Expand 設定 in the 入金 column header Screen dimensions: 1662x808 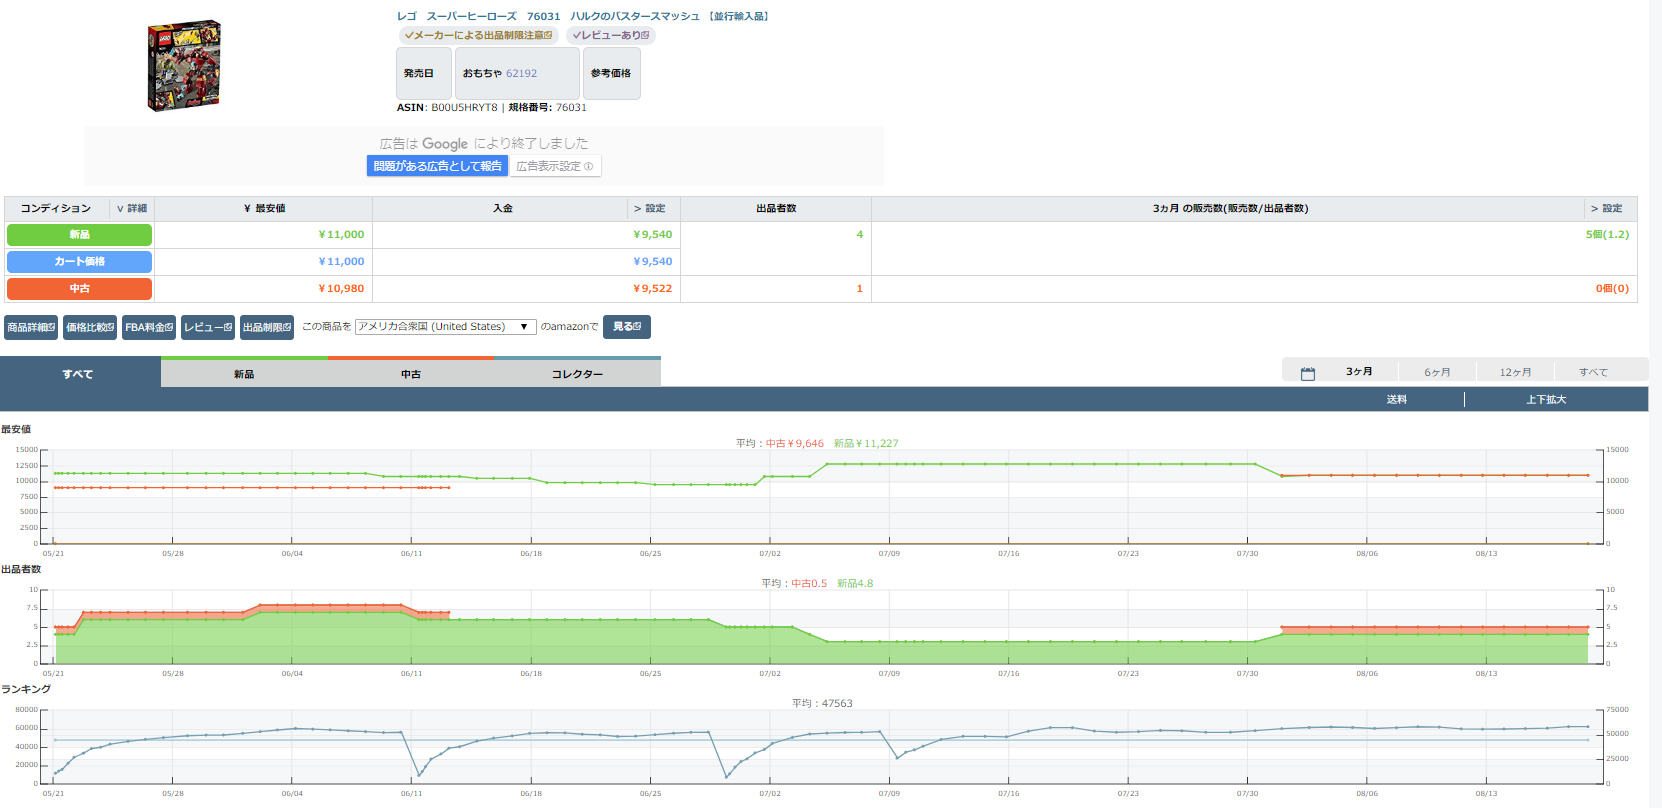click(650, 208)
